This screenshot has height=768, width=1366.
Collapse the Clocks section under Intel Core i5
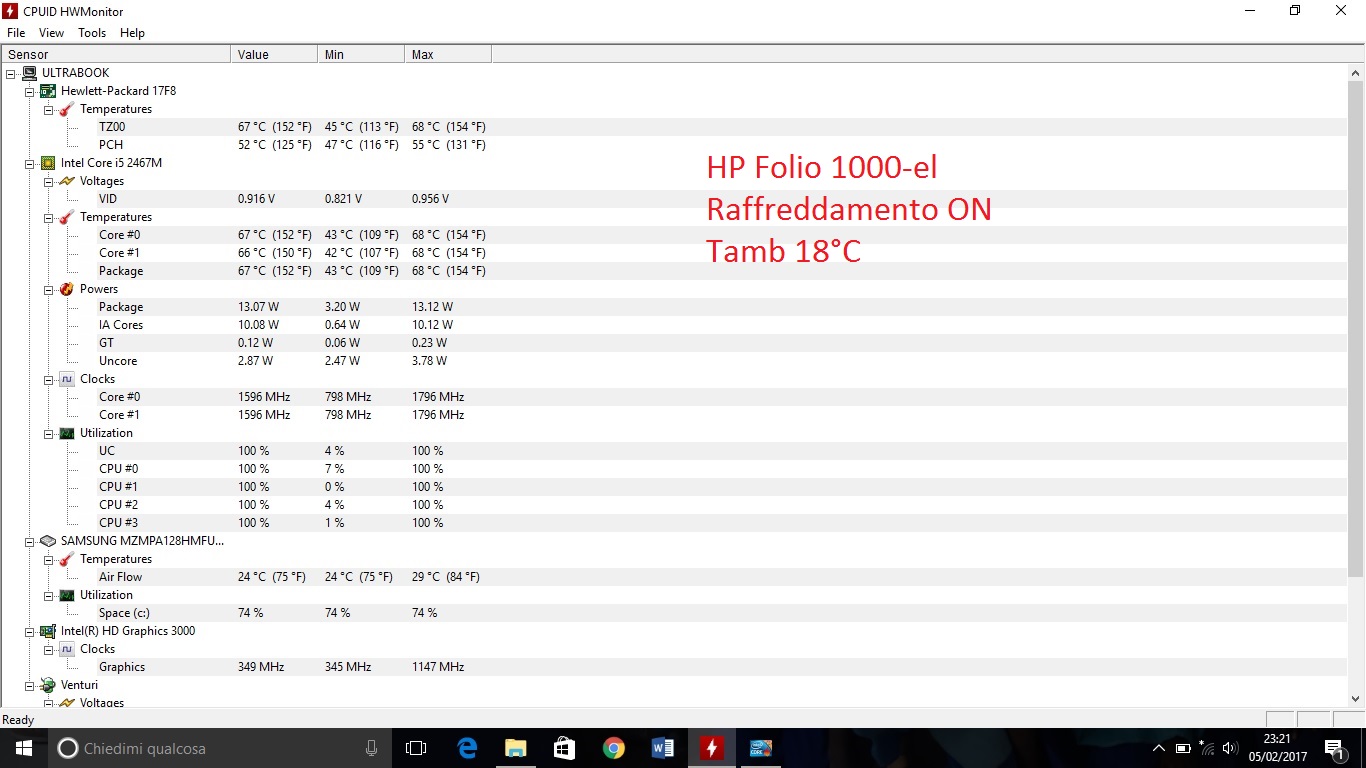point(49,379)
